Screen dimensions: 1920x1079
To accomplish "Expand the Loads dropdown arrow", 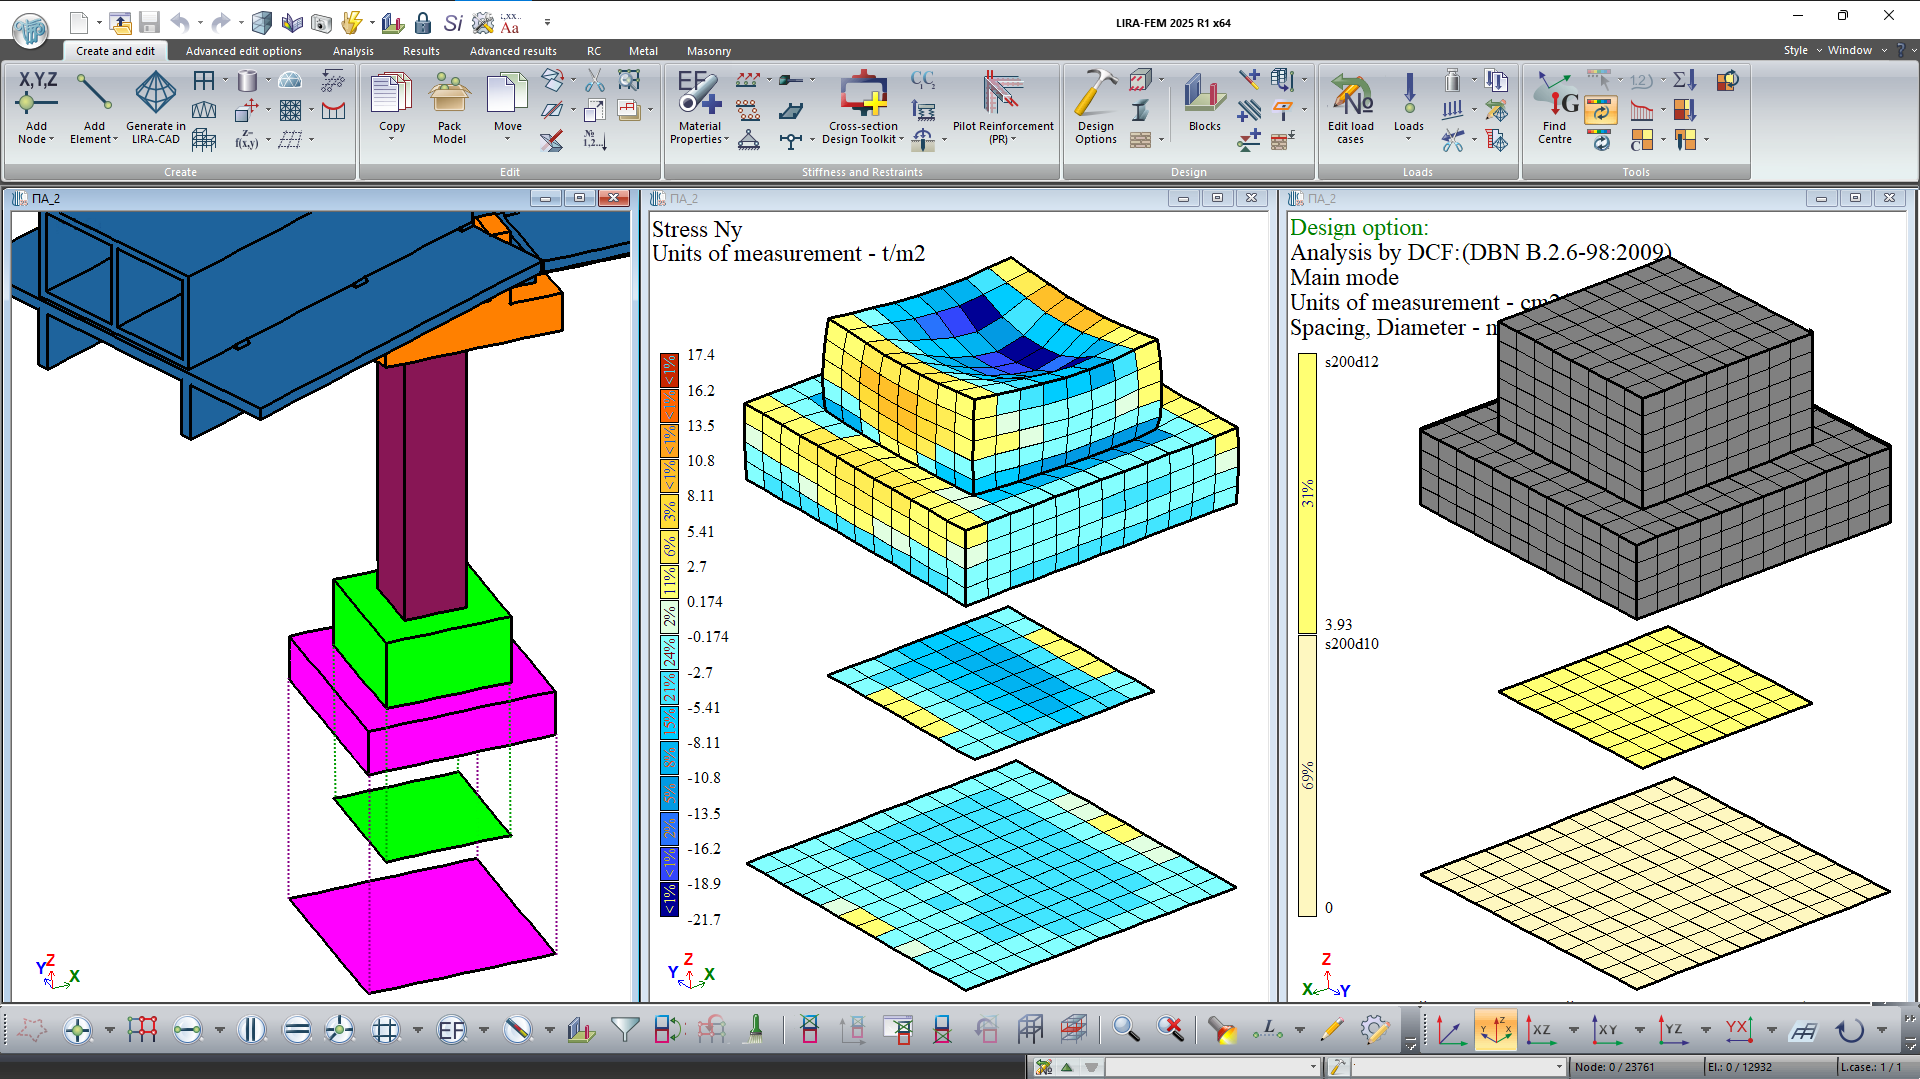I will [x=1409, y=139].
